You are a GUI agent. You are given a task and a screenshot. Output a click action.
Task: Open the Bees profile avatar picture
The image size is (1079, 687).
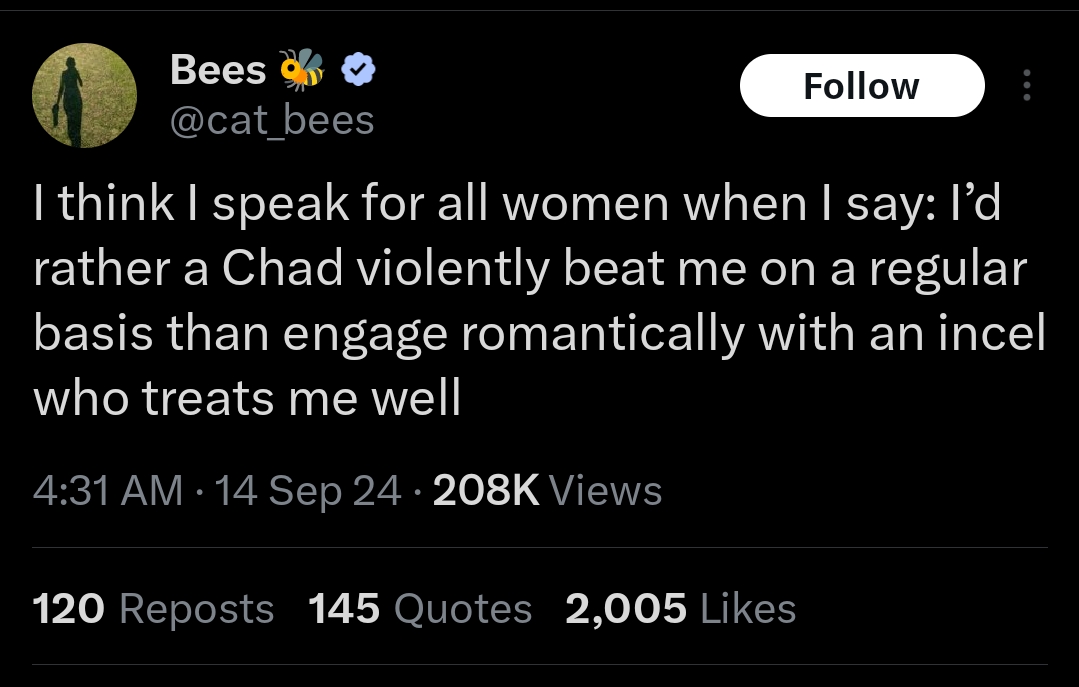click(x=84, y=95)
